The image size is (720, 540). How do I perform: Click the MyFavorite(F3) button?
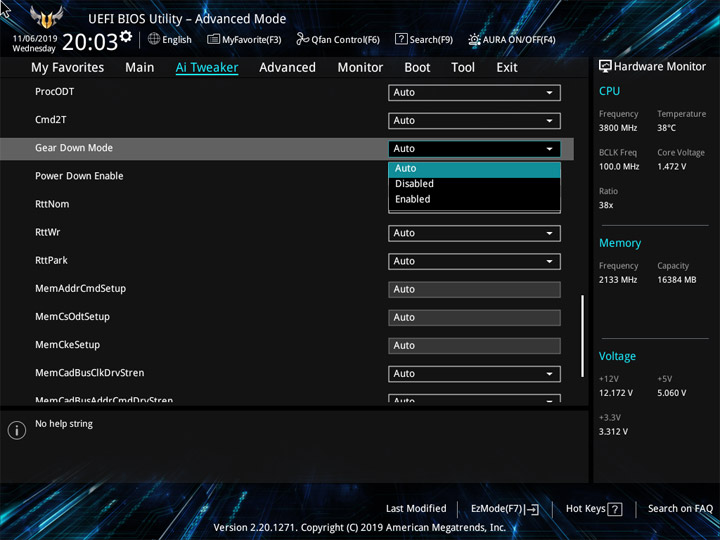tap(244, 39)
